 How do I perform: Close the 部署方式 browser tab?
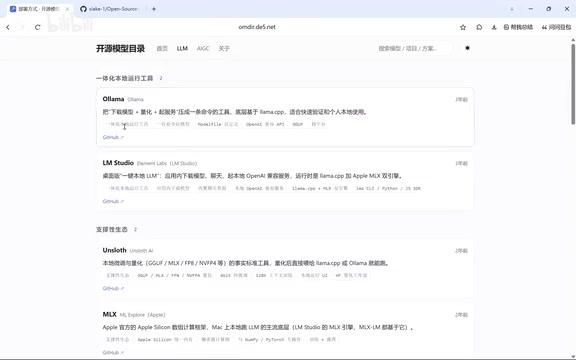point(67,9)
